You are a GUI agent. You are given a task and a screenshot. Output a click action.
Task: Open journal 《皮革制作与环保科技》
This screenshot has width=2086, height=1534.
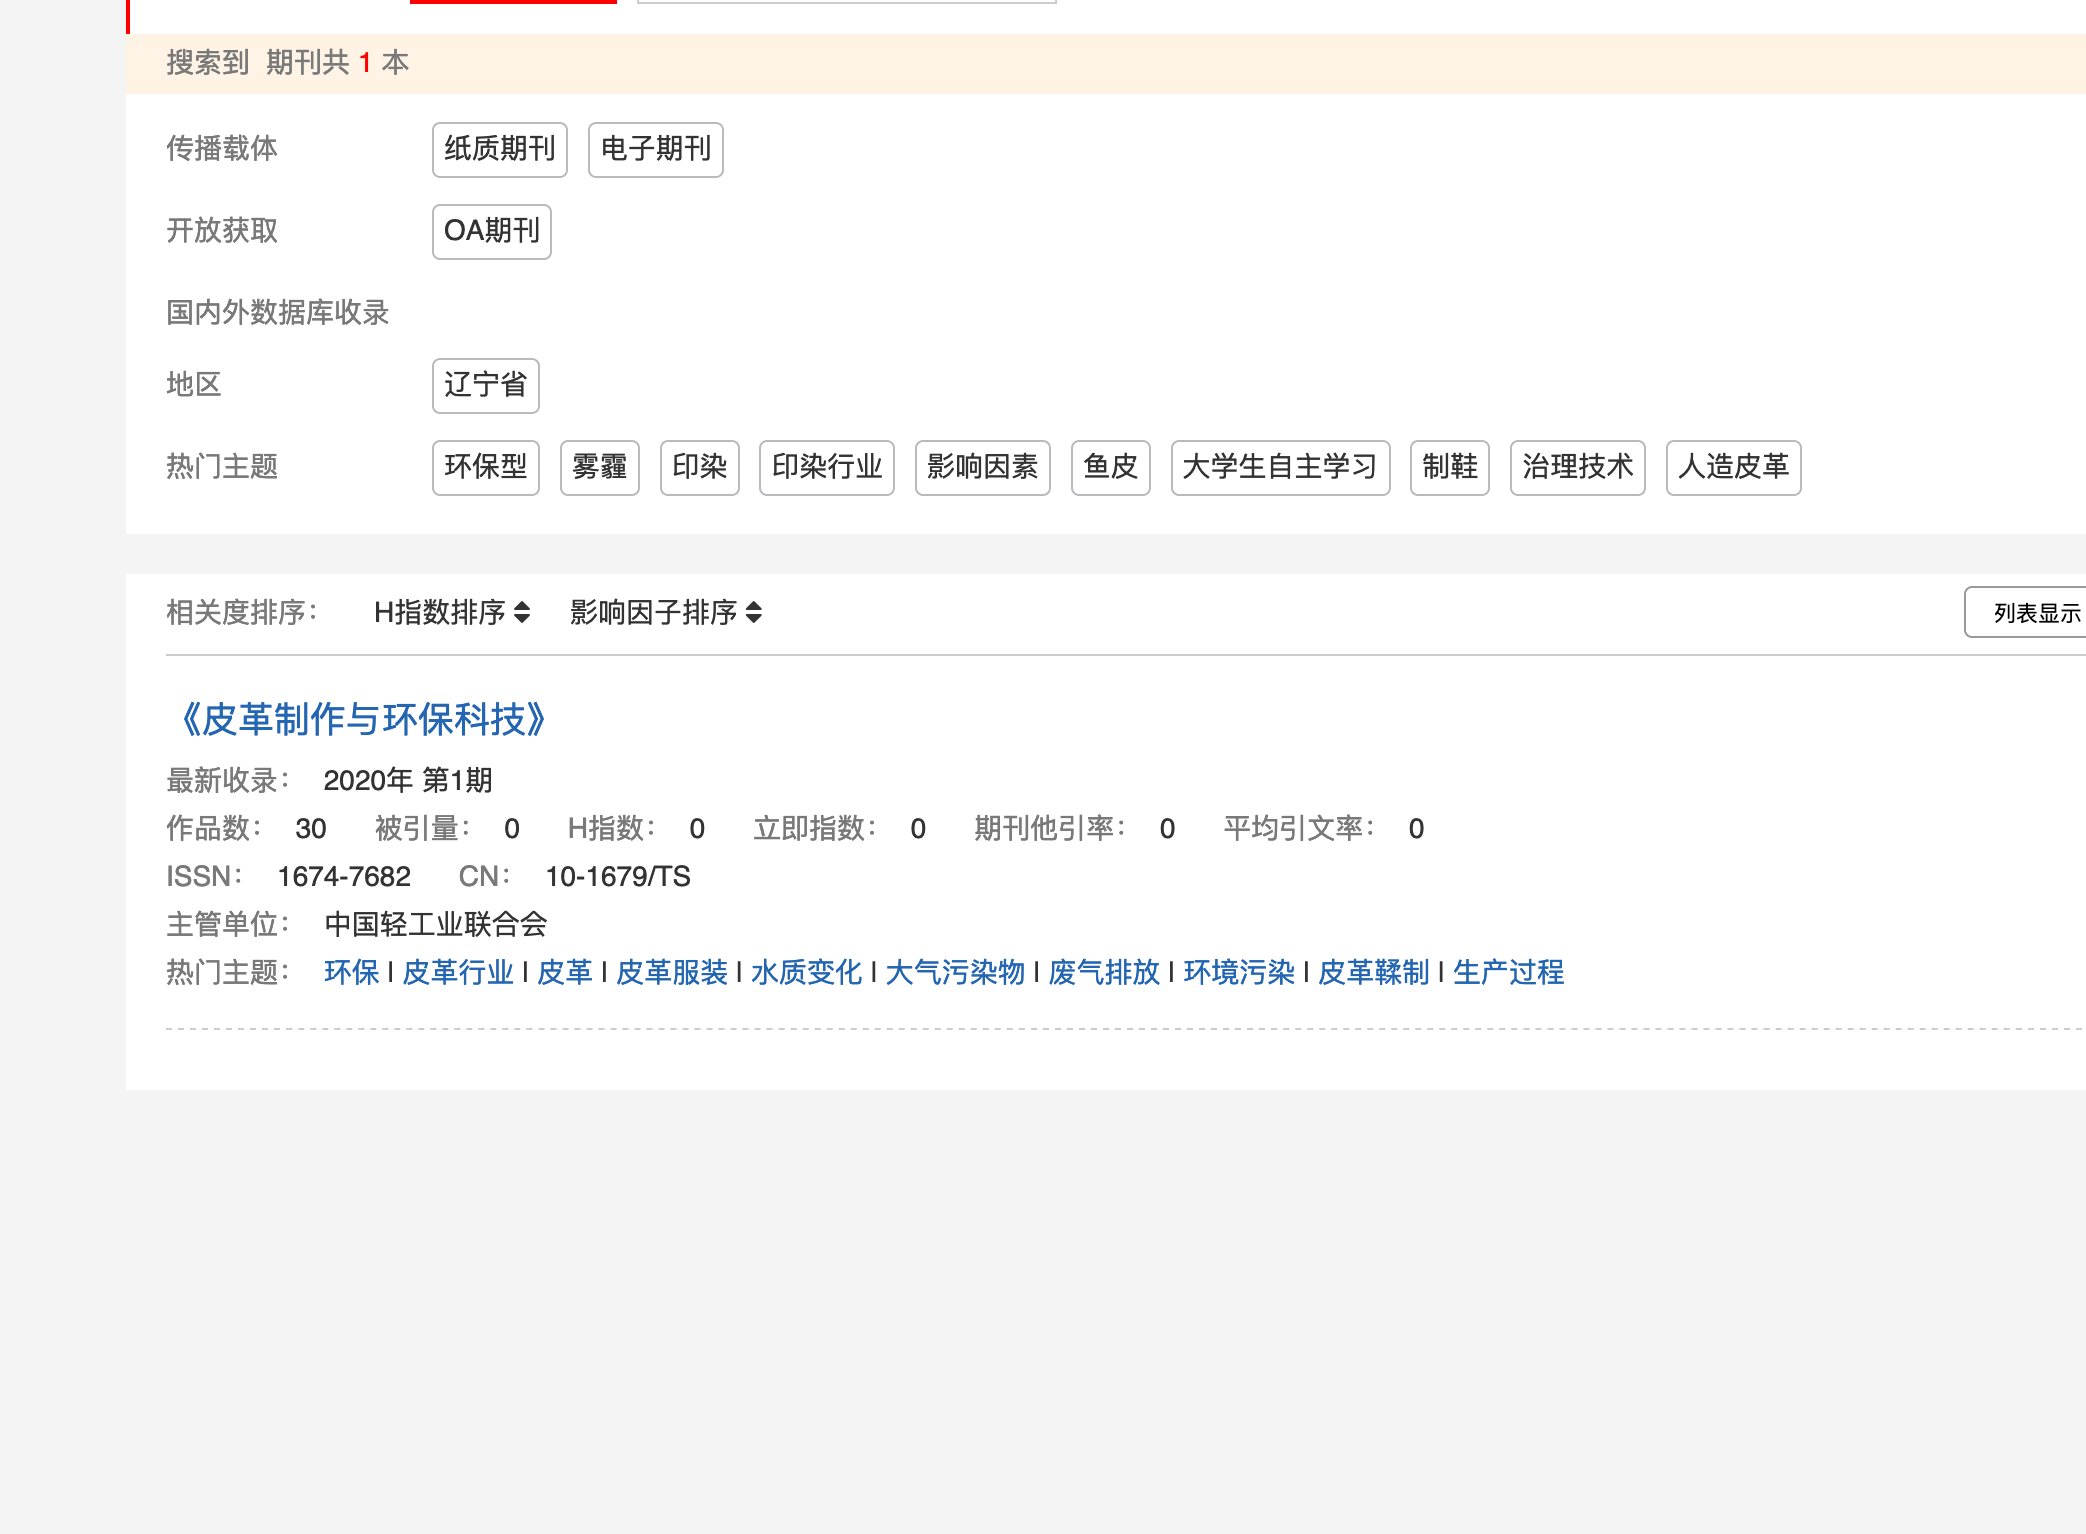pyautogui.click(x=364, y=719)
